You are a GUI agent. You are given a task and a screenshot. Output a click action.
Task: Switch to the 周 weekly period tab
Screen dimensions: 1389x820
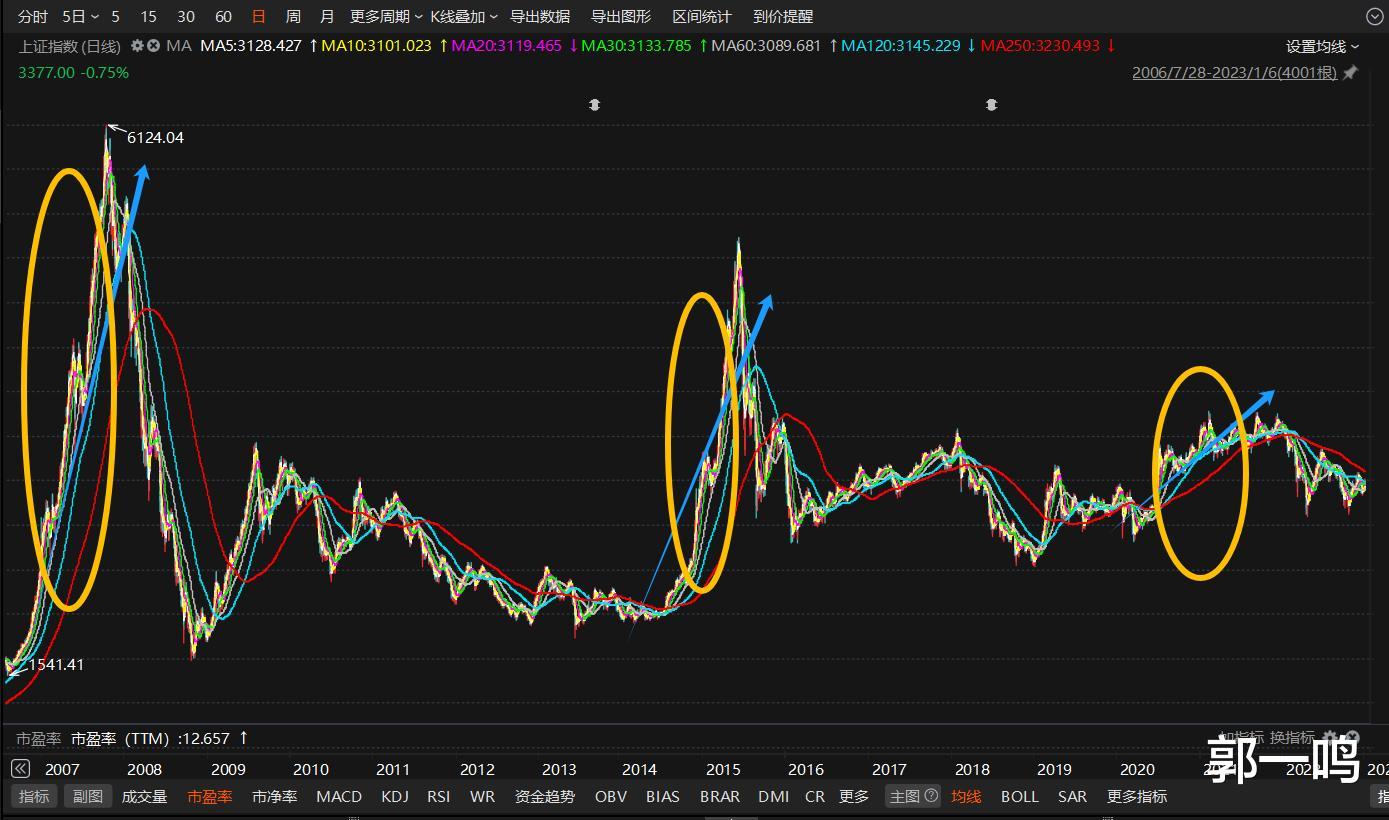(293, 16)
